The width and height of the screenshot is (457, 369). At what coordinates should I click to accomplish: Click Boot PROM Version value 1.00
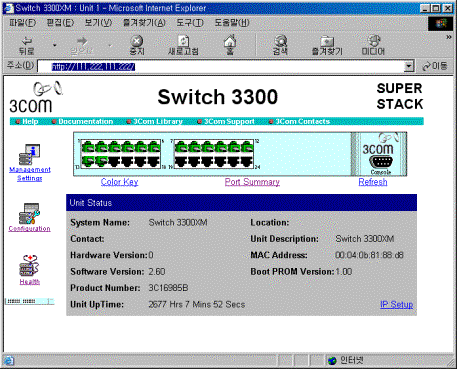344,272
